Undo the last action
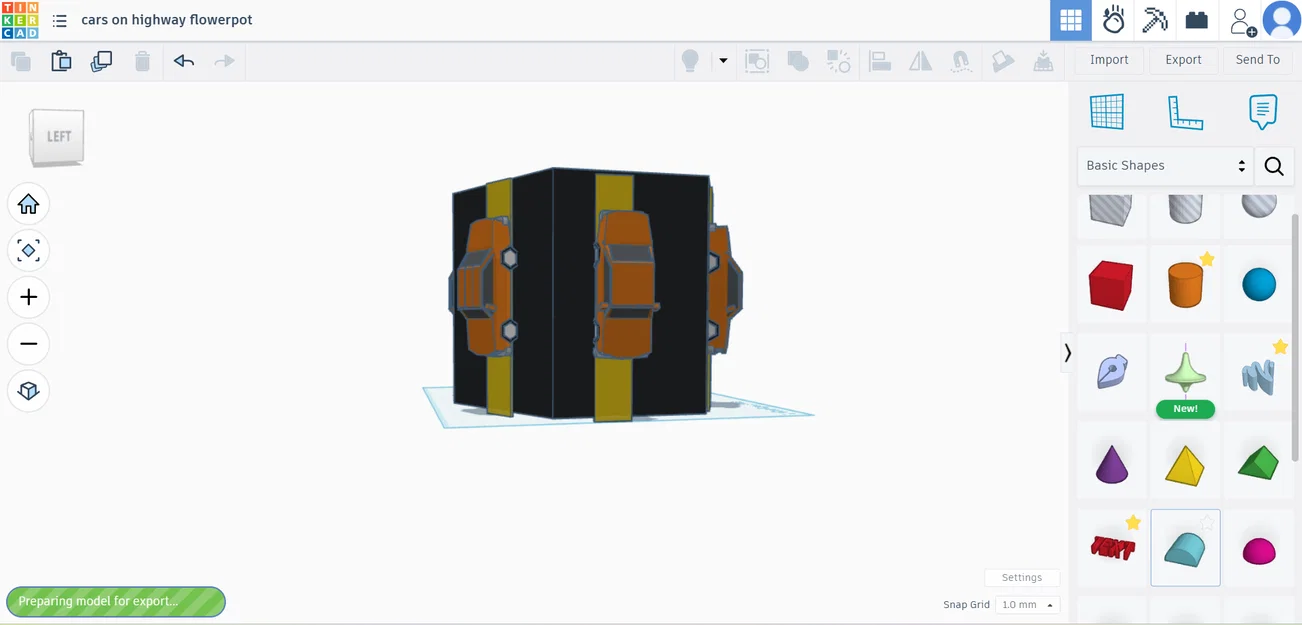This screenshot has width=1302, height=625. 183,61
